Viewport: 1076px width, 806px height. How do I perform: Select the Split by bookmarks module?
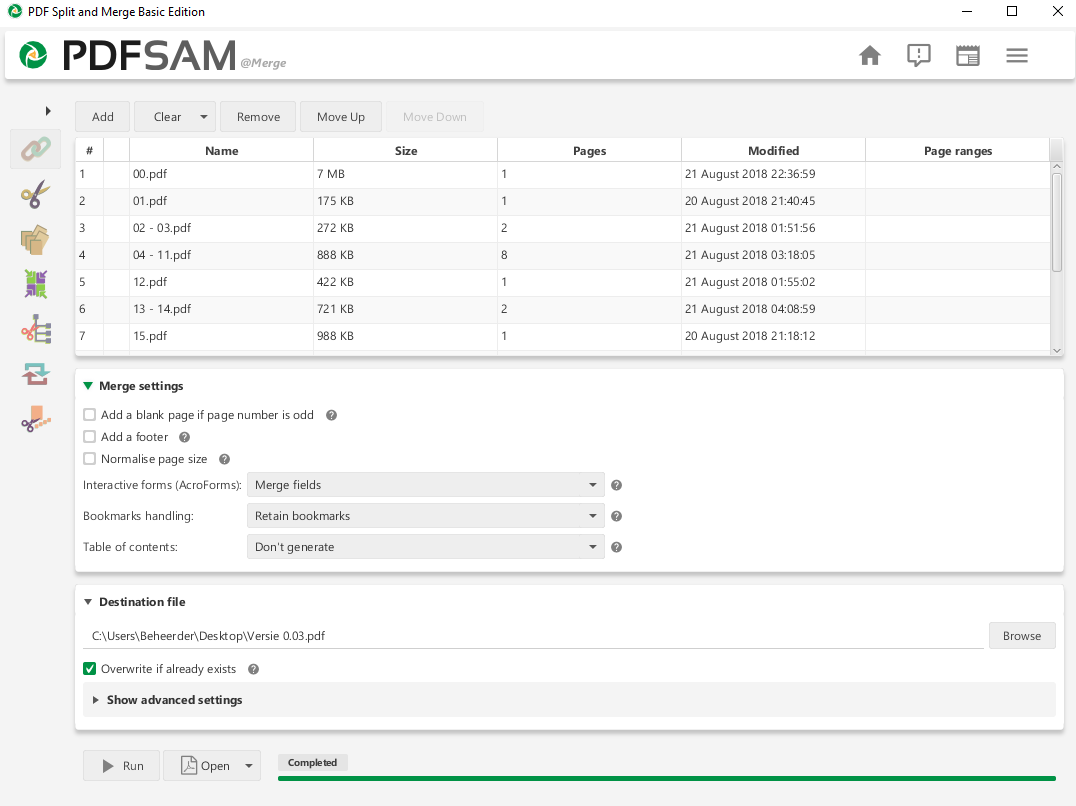[x=35, y=329]
